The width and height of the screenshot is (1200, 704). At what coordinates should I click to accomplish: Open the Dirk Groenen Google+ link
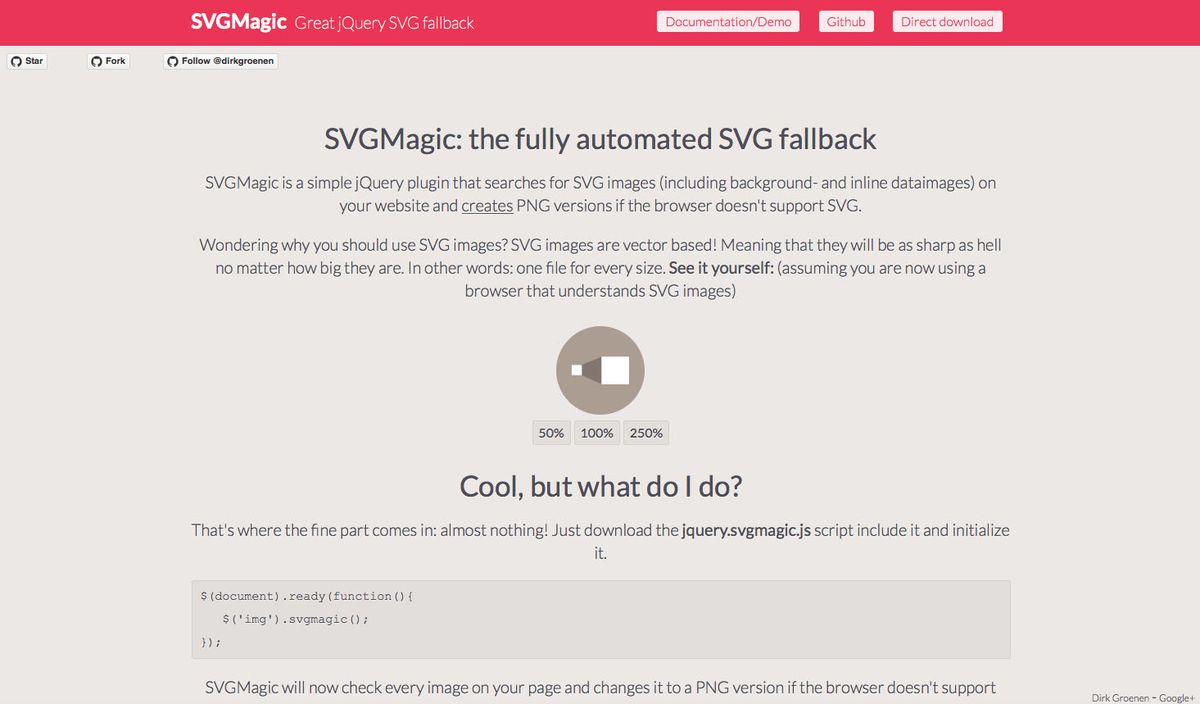click(1141, 697)
